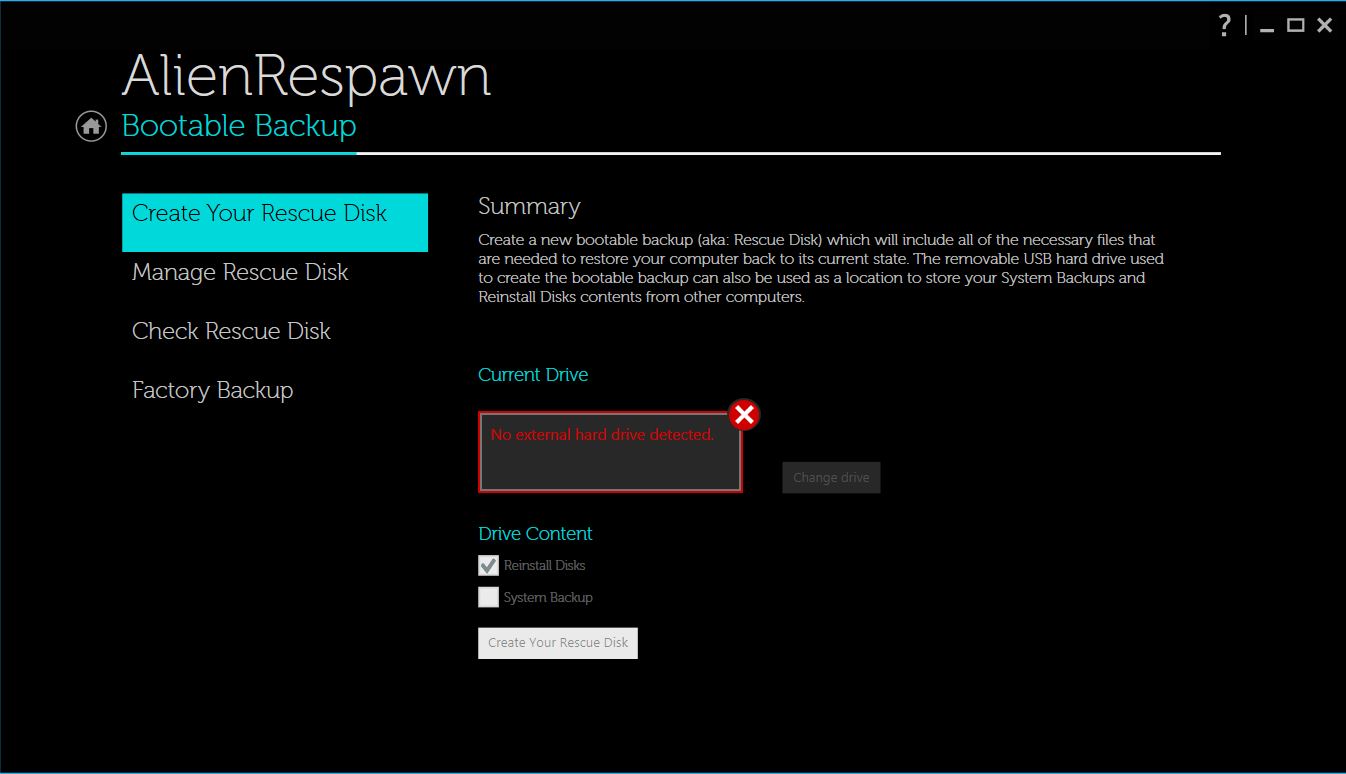Click the Change drive button
This screenshot has width=1346, height=774.
[831, 477]
